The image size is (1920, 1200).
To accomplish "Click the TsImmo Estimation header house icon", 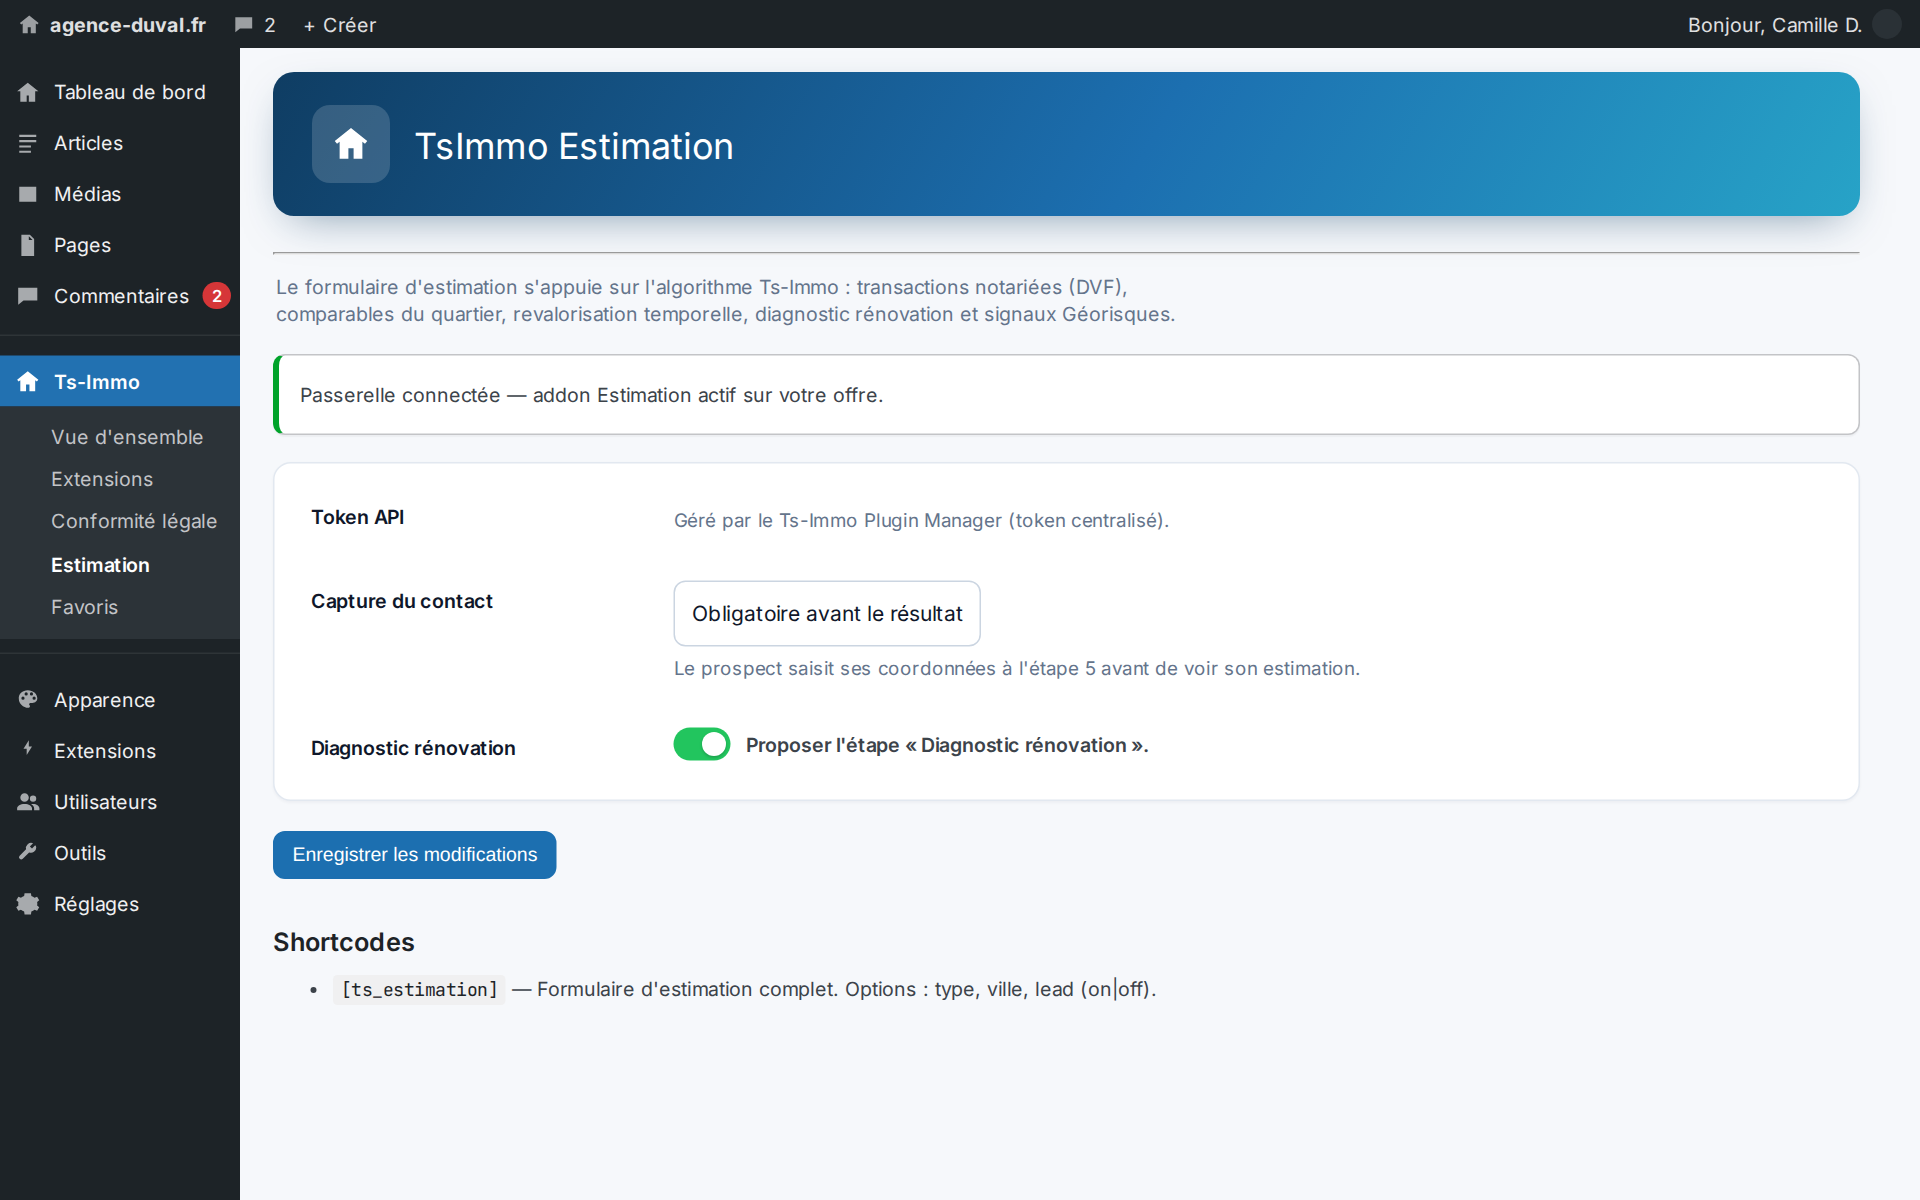I will [x=351, y=144].
